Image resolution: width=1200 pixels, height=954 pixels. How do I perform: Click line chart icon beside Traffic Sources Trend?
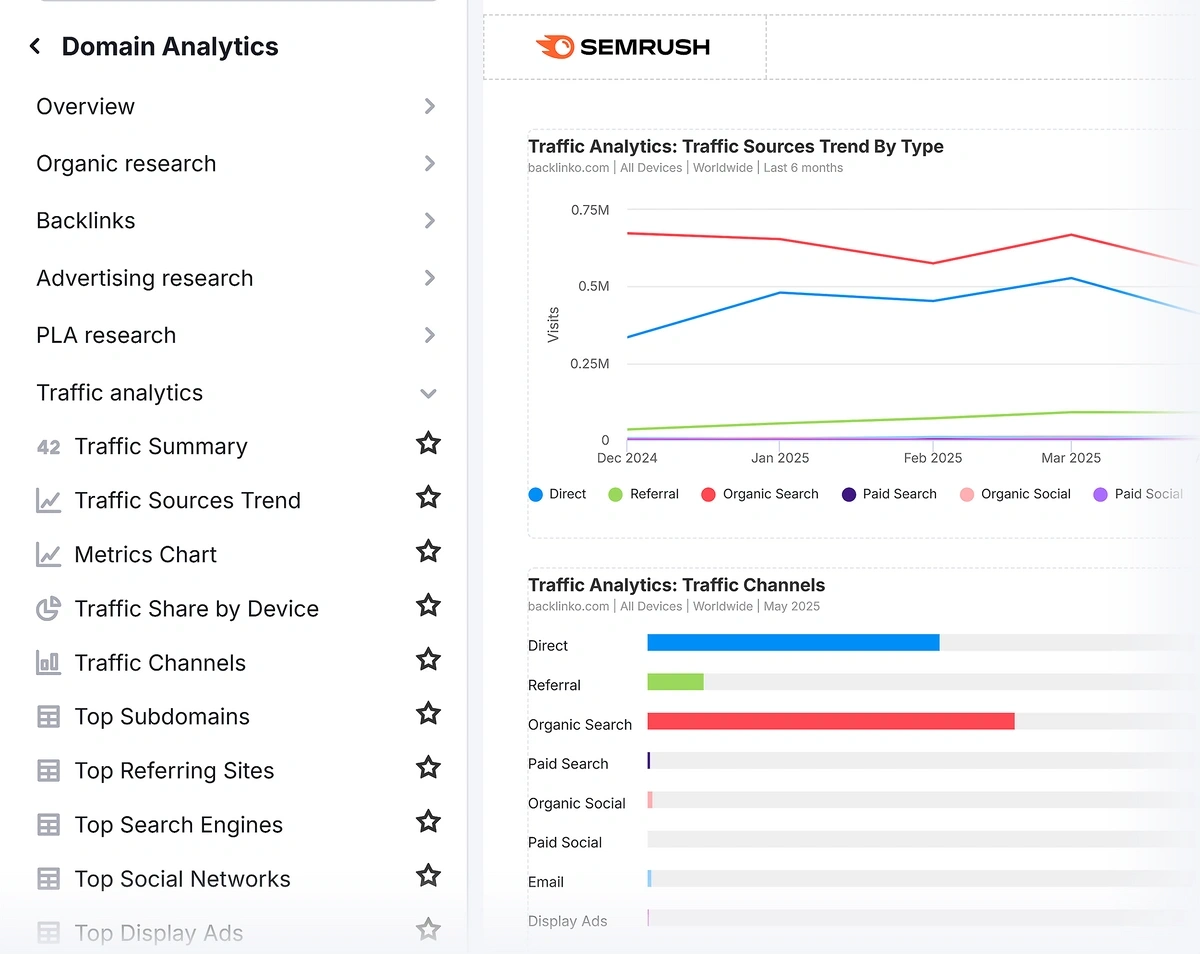(48, 501)
